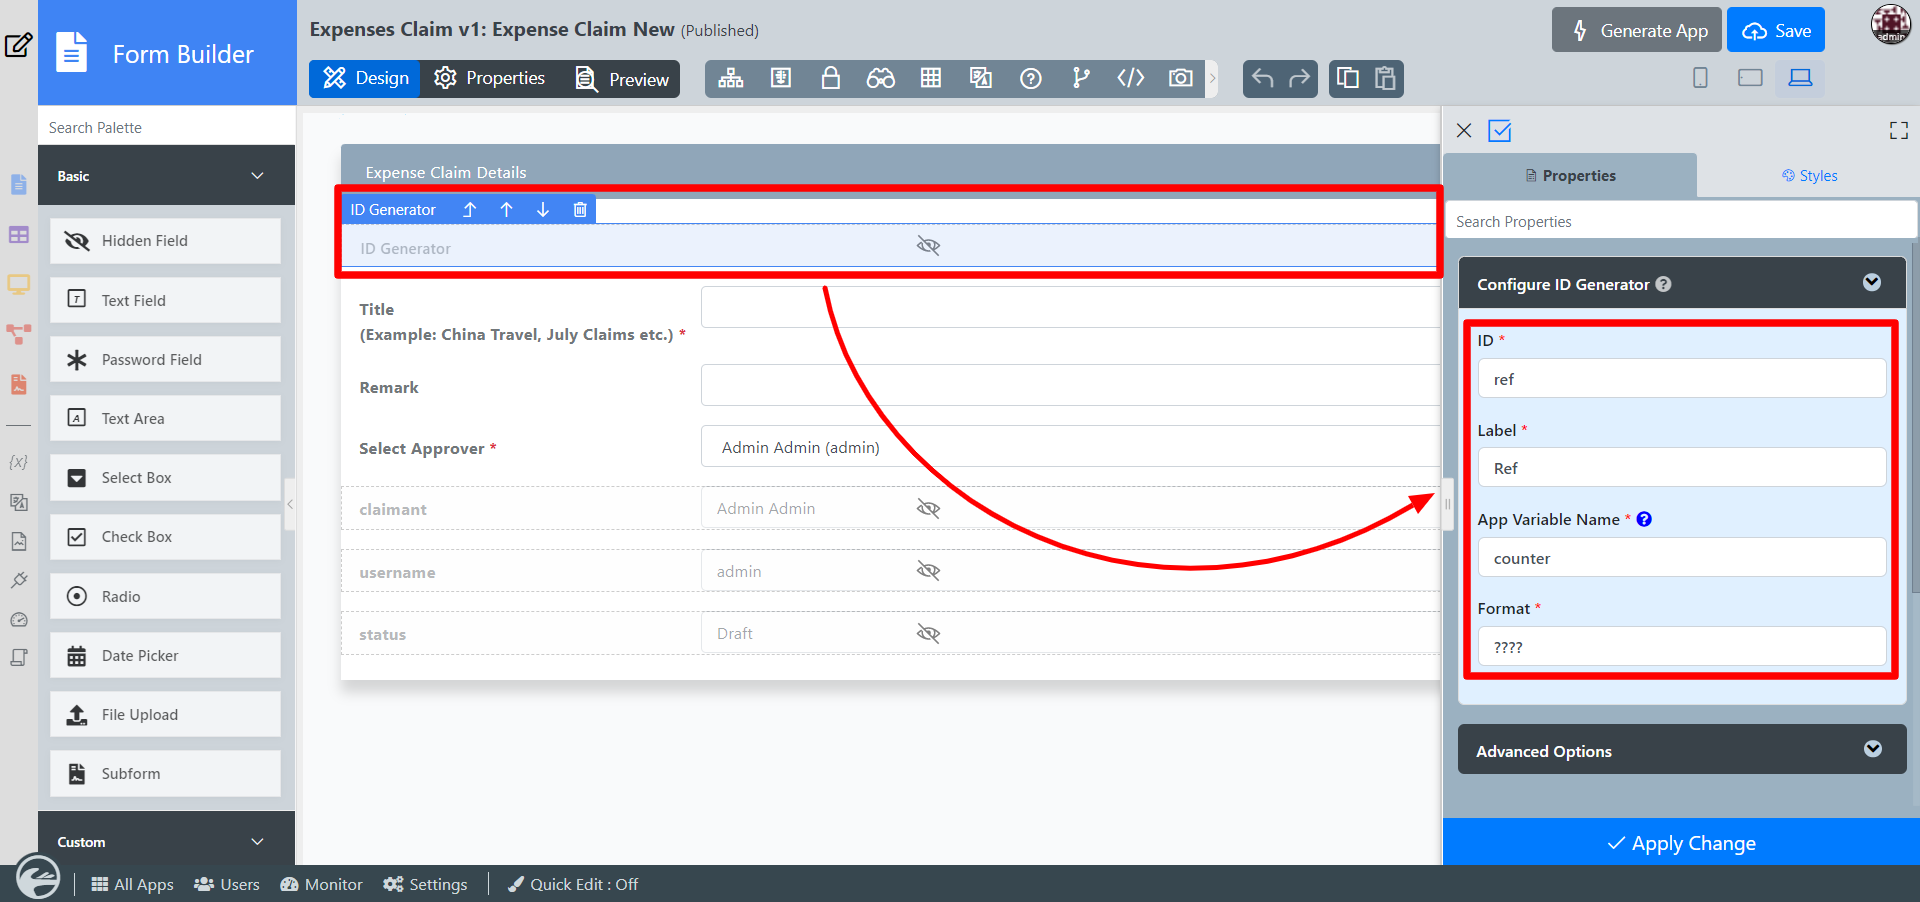Save the form
1920x902 pixels.
pos(1776,30)
